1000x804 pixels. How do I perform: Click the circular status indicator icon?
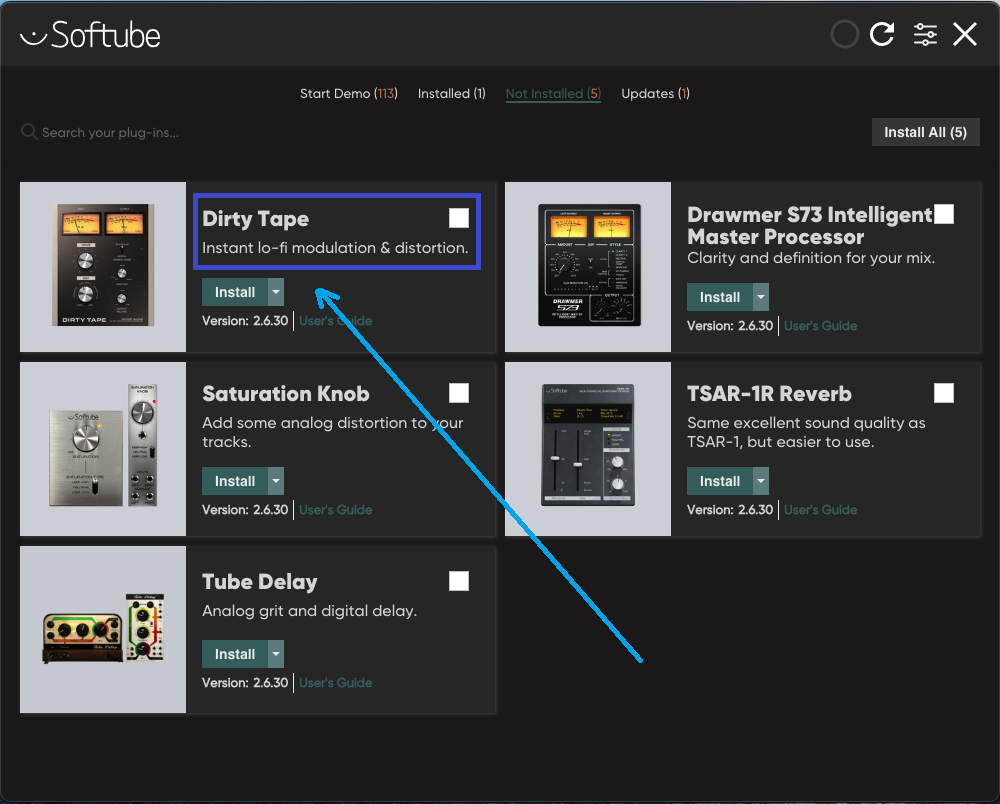pos(844,34)
